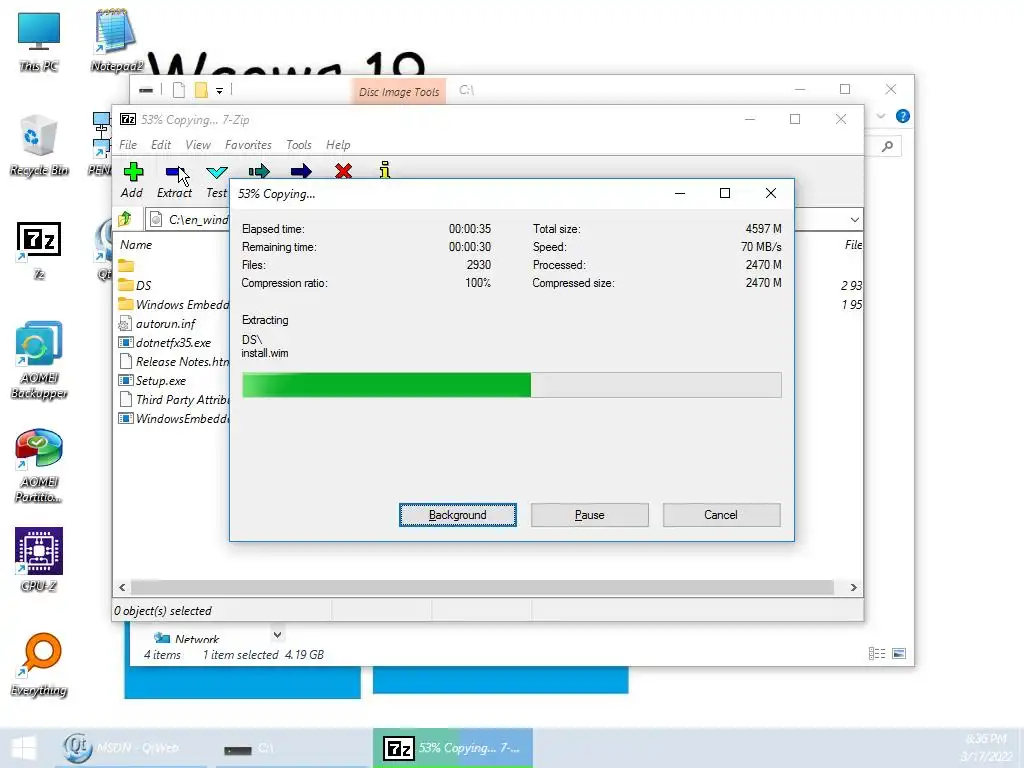This screenshot has width=1024, height=768.
Task: Open the View menu in 7-Zip
Action: 198,145
